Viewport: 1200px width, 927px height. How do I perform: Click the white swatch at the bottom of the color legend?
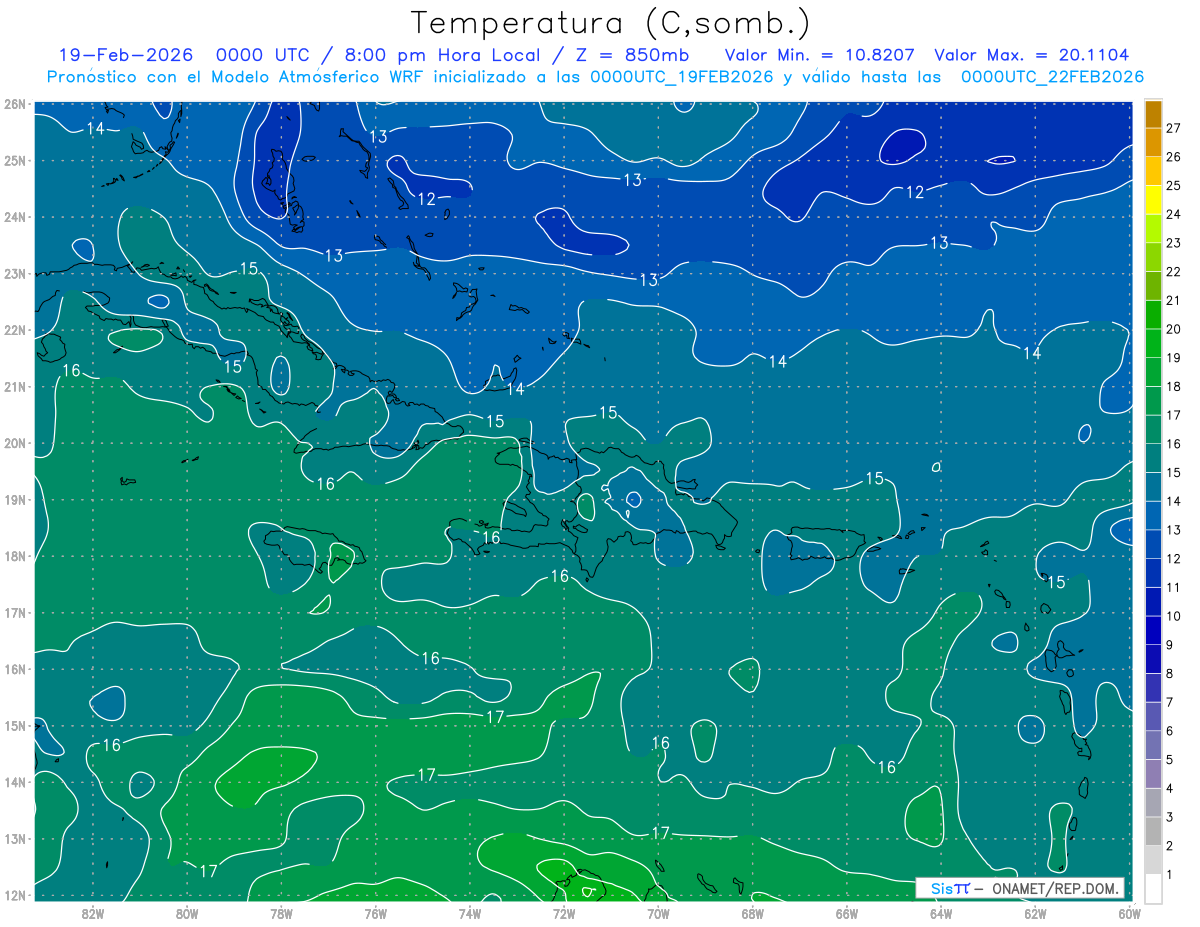[1153, 888]
